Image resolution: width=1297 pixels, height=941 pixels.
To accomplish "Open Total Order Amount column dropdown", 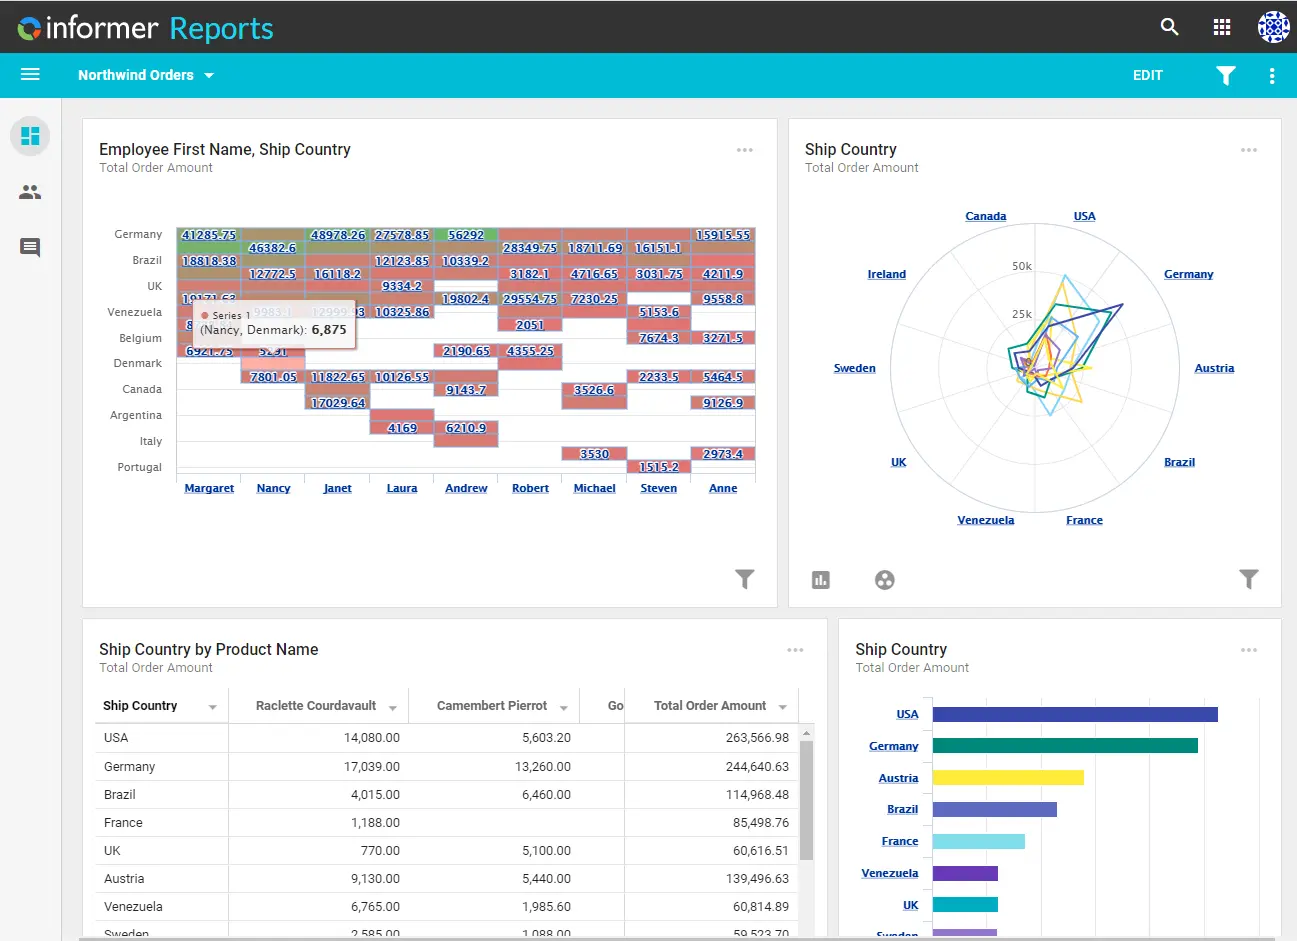I will pos(782,707).
